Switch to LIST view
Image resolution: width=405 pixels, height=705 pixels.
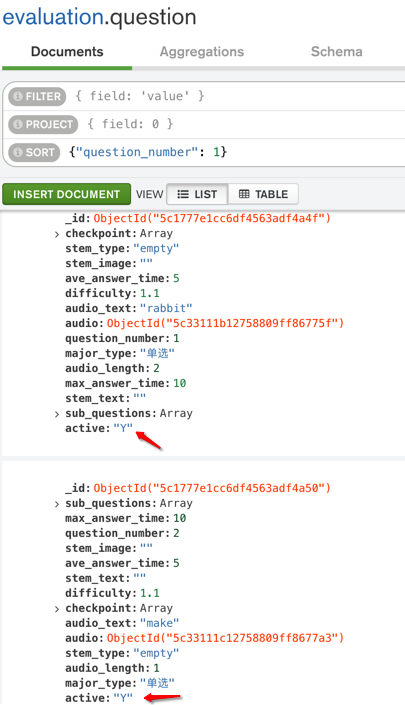(x=197, y=194)
